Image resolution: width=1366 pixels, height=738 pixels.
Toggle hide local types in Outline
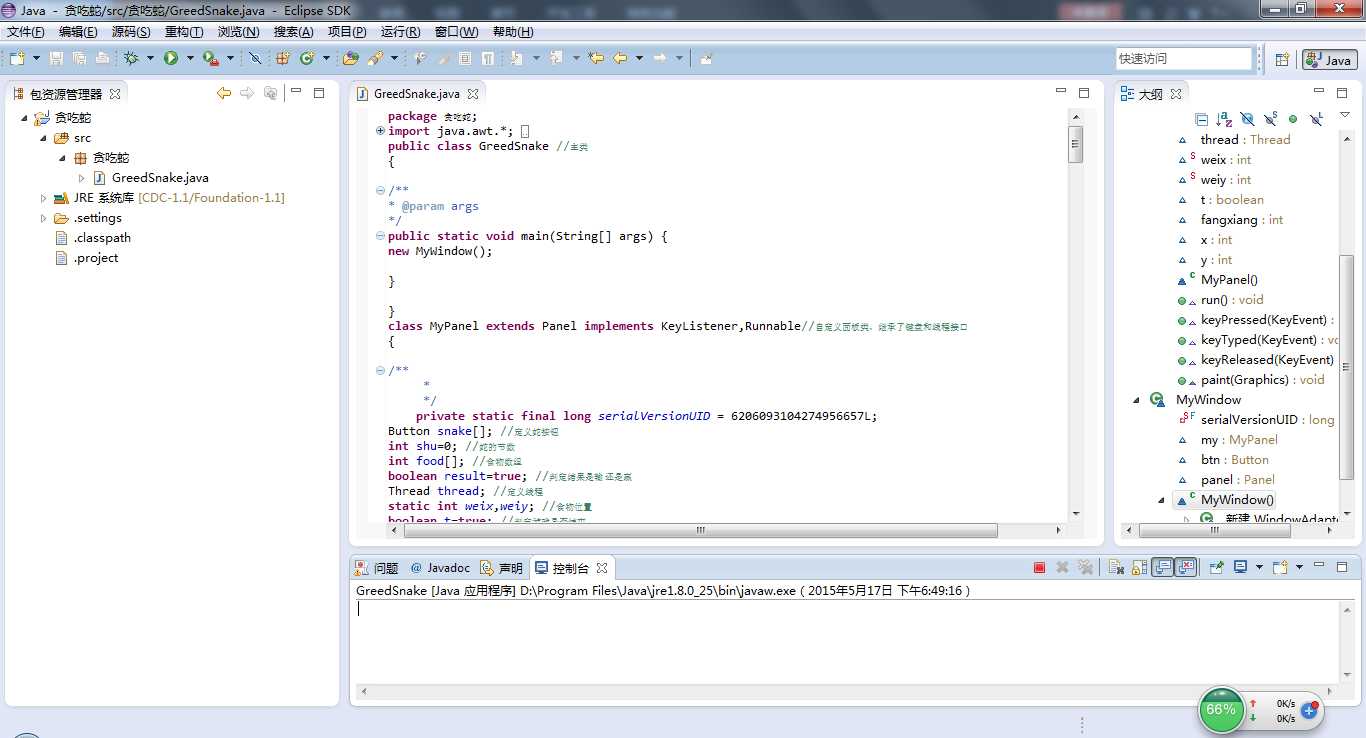click(x=1316, y=119)
